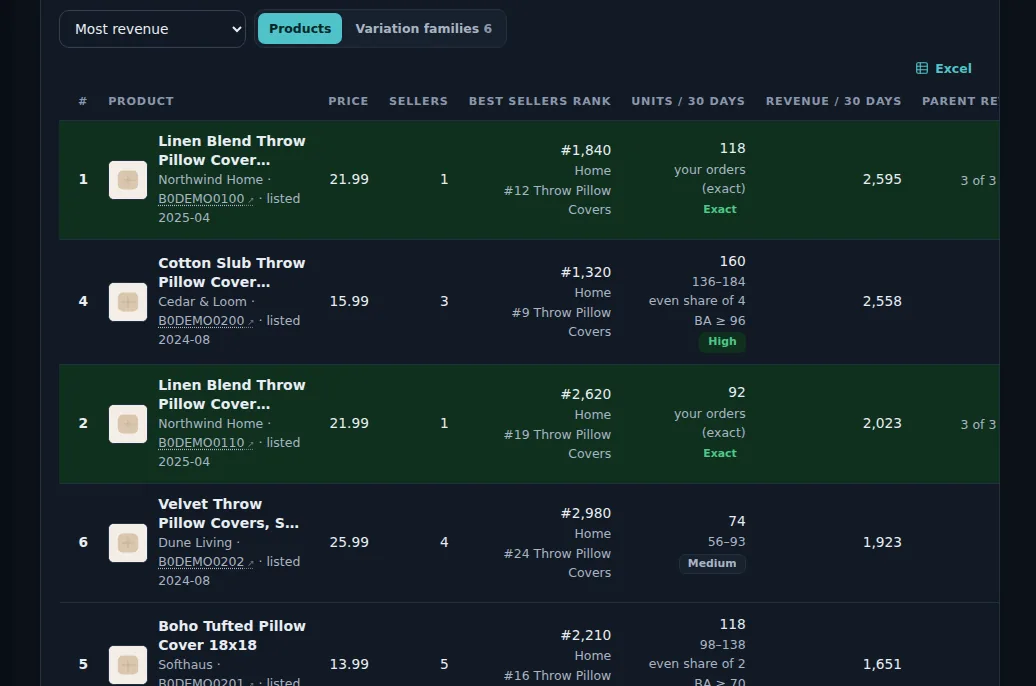This screenshot has height=686, width=1036.
Task: Click the Boho Tufted Pillow Cover thumbnail
Action: (128, 665)
